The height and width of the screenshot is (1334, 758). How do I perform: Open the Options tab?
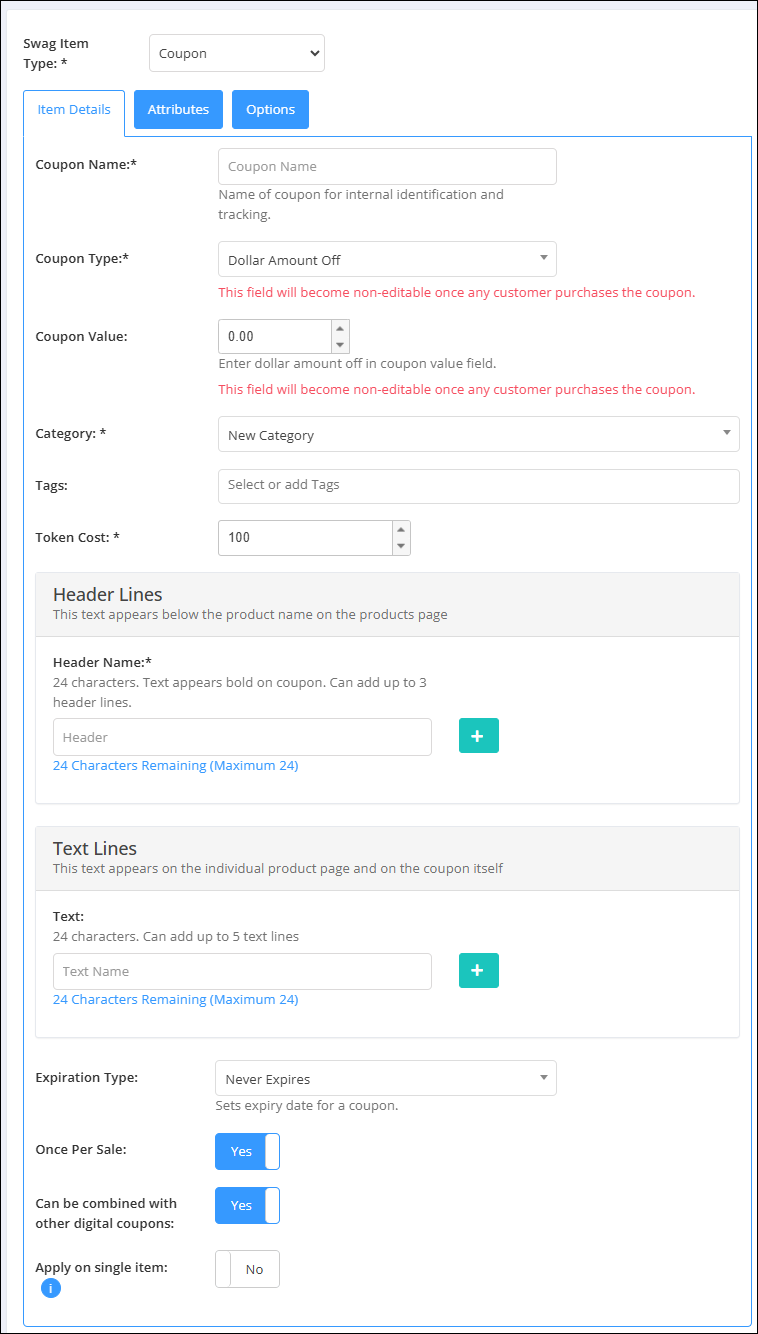pos(270,110)
